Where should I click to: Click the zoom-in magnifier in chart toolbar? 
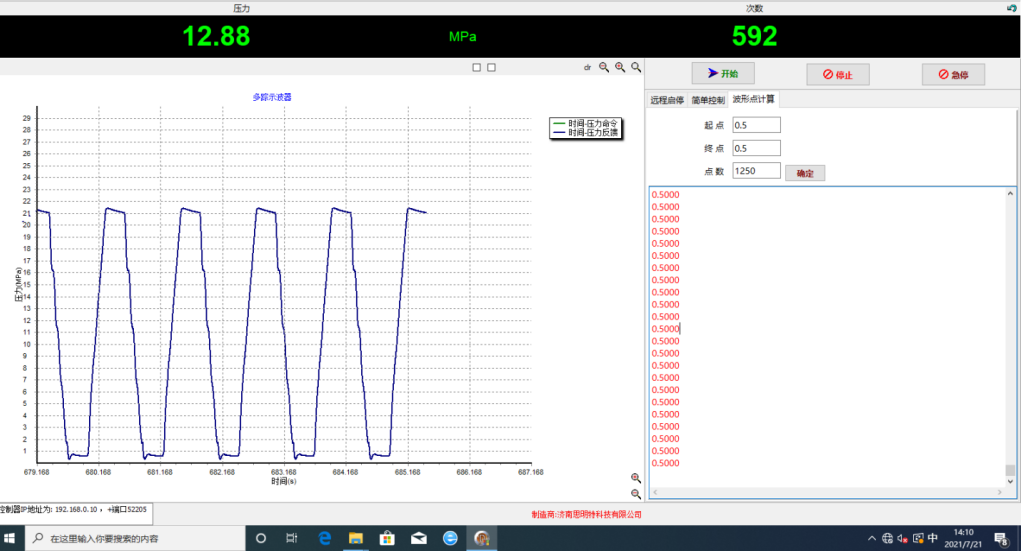(620, 67)
